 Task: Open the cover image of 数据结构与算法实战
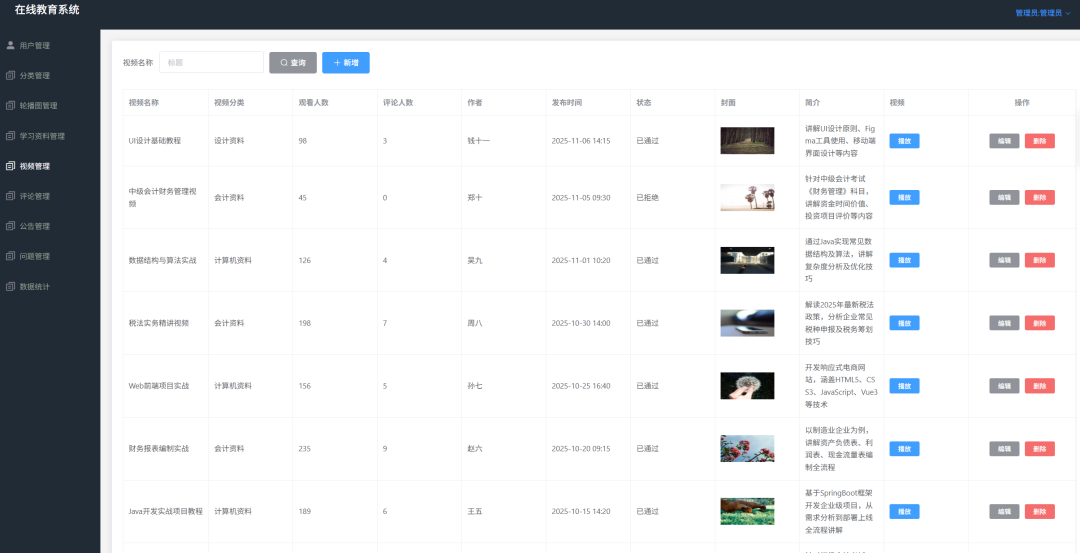[x=747, y=260]
